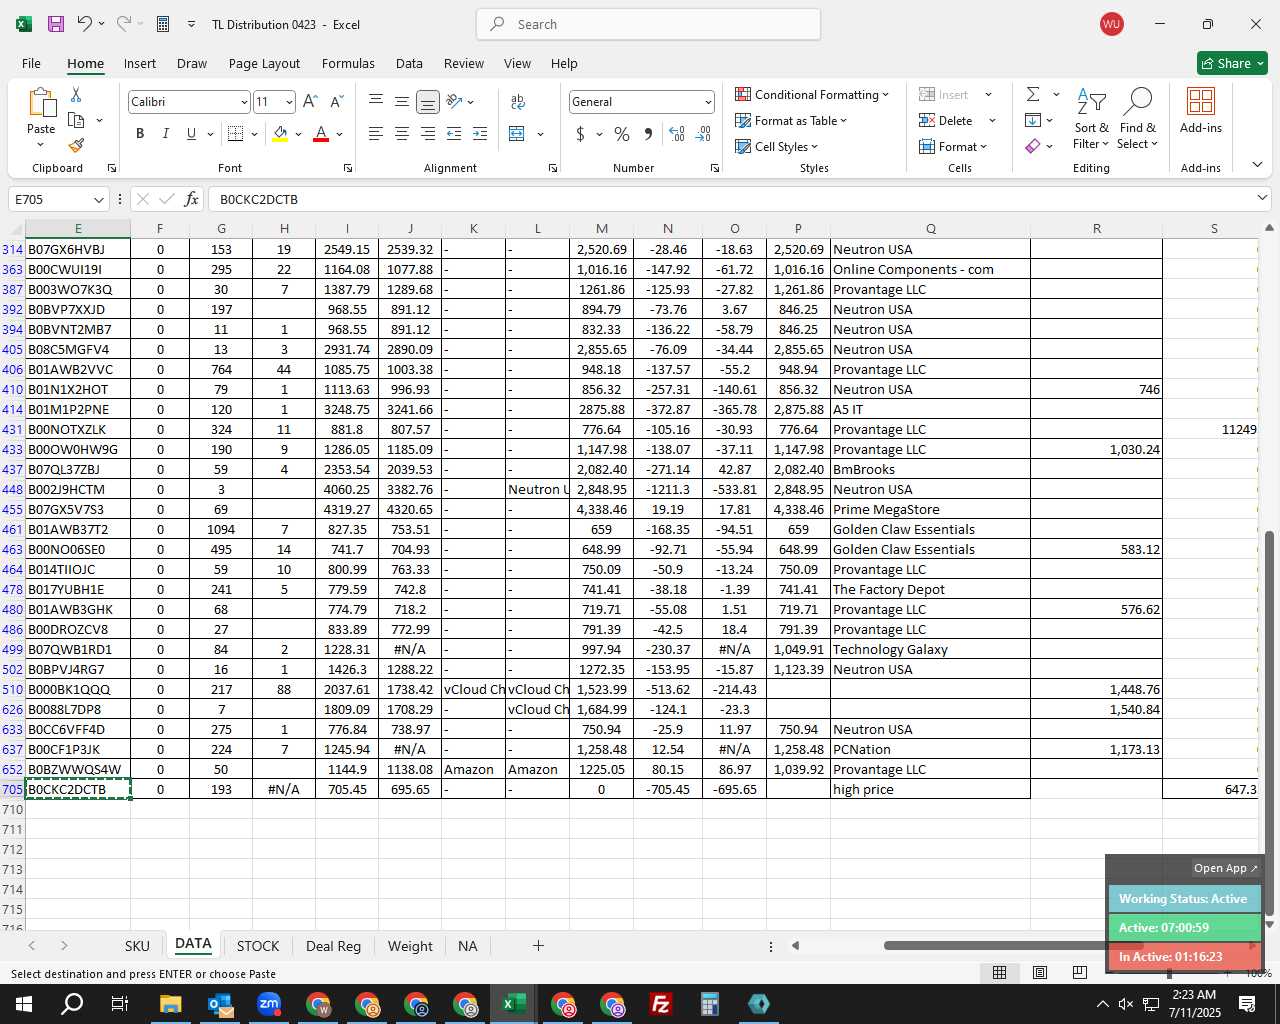Decrease font size with smaller A
The height and width of the screenshot is (1024, 1280).
pos(336,101)
